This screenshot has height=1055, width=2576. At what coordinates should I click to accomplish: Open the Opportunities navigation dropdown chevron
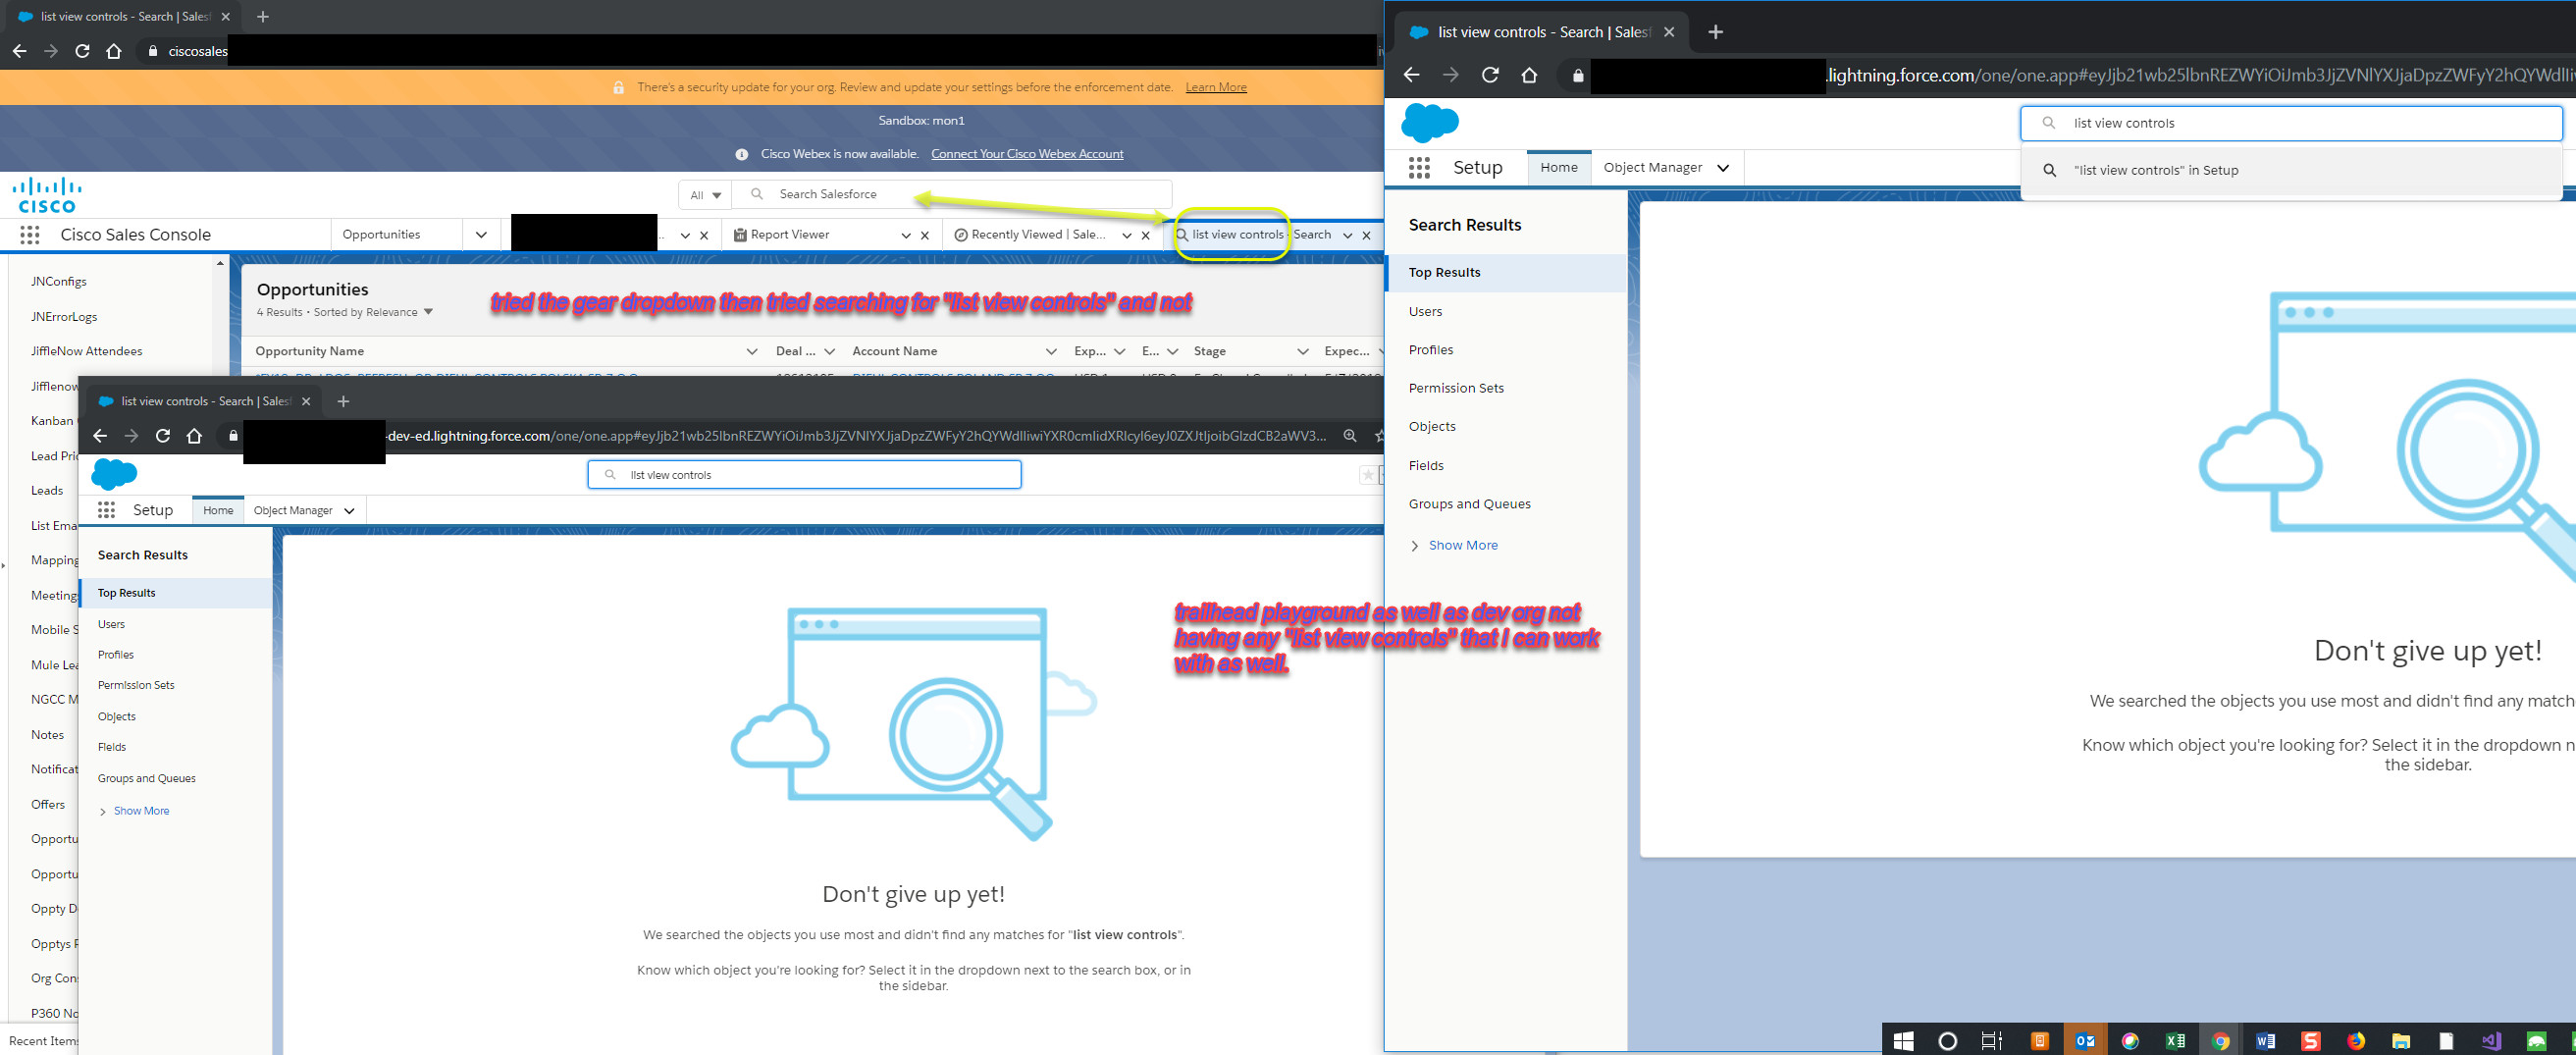point(481,235)
